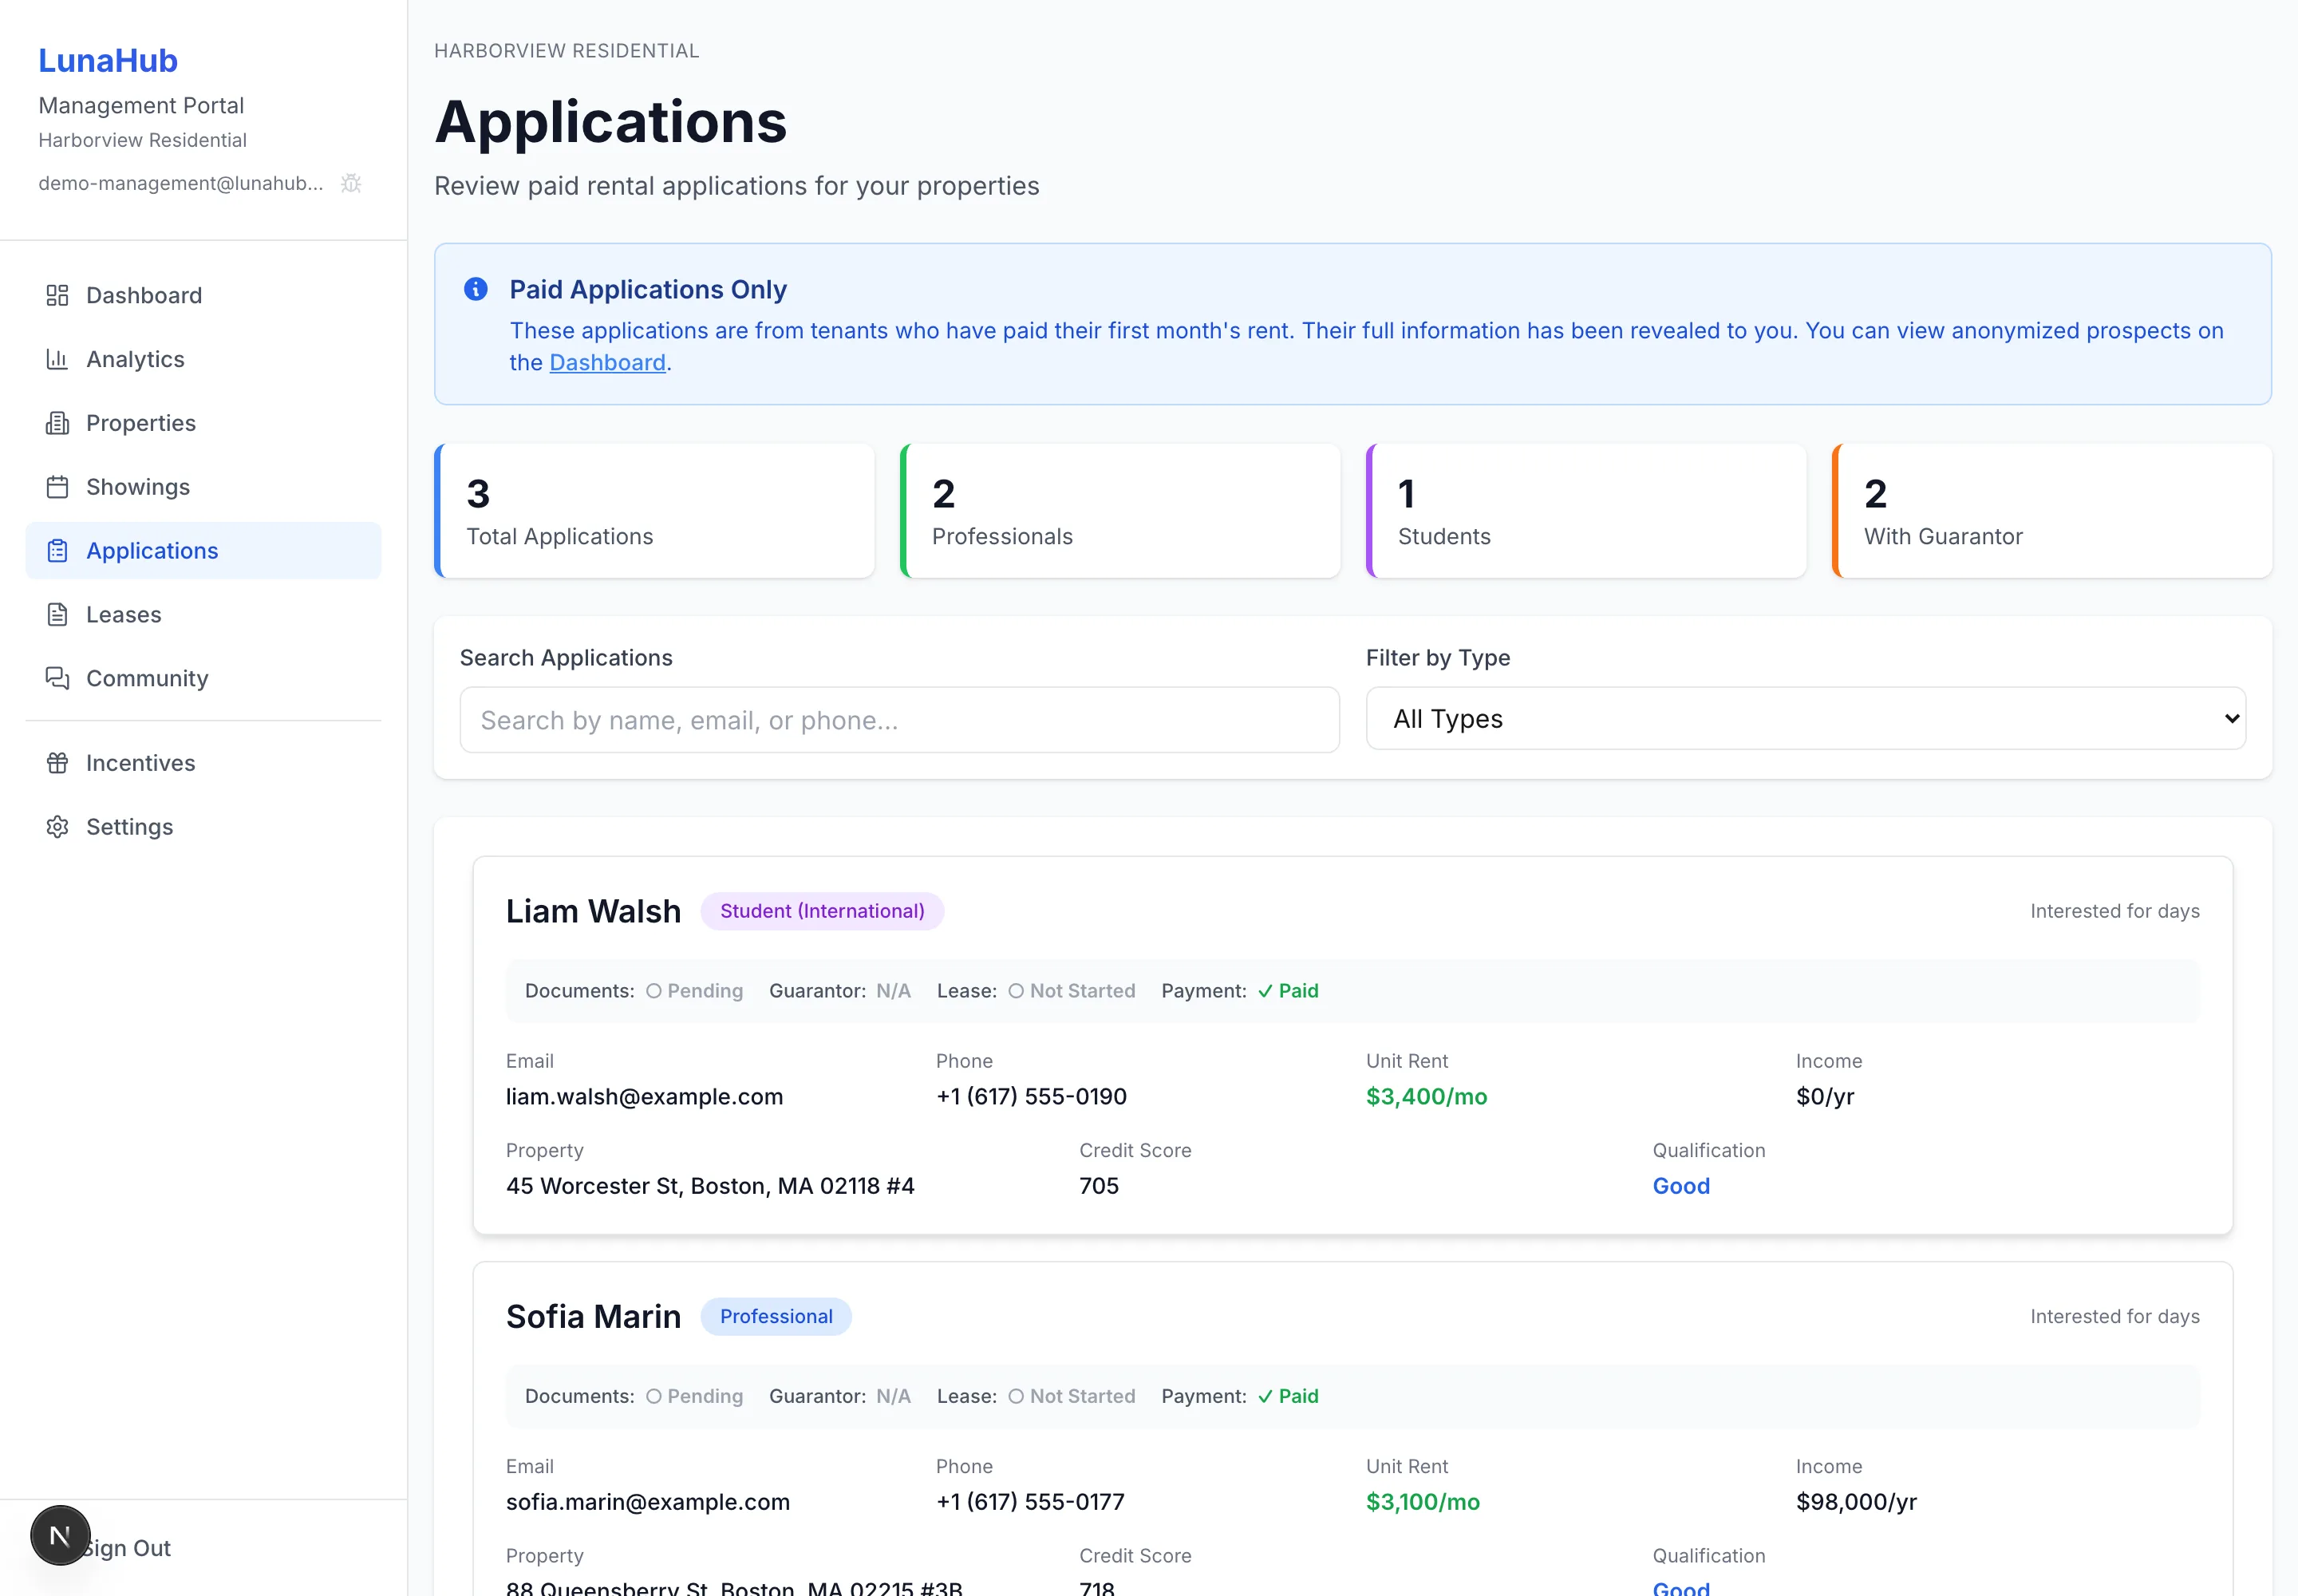The height and width of the screenshot is (1596, 2298).
Task: Click Liam Walsh's Documents Pending status
Action: pos(694,991)
